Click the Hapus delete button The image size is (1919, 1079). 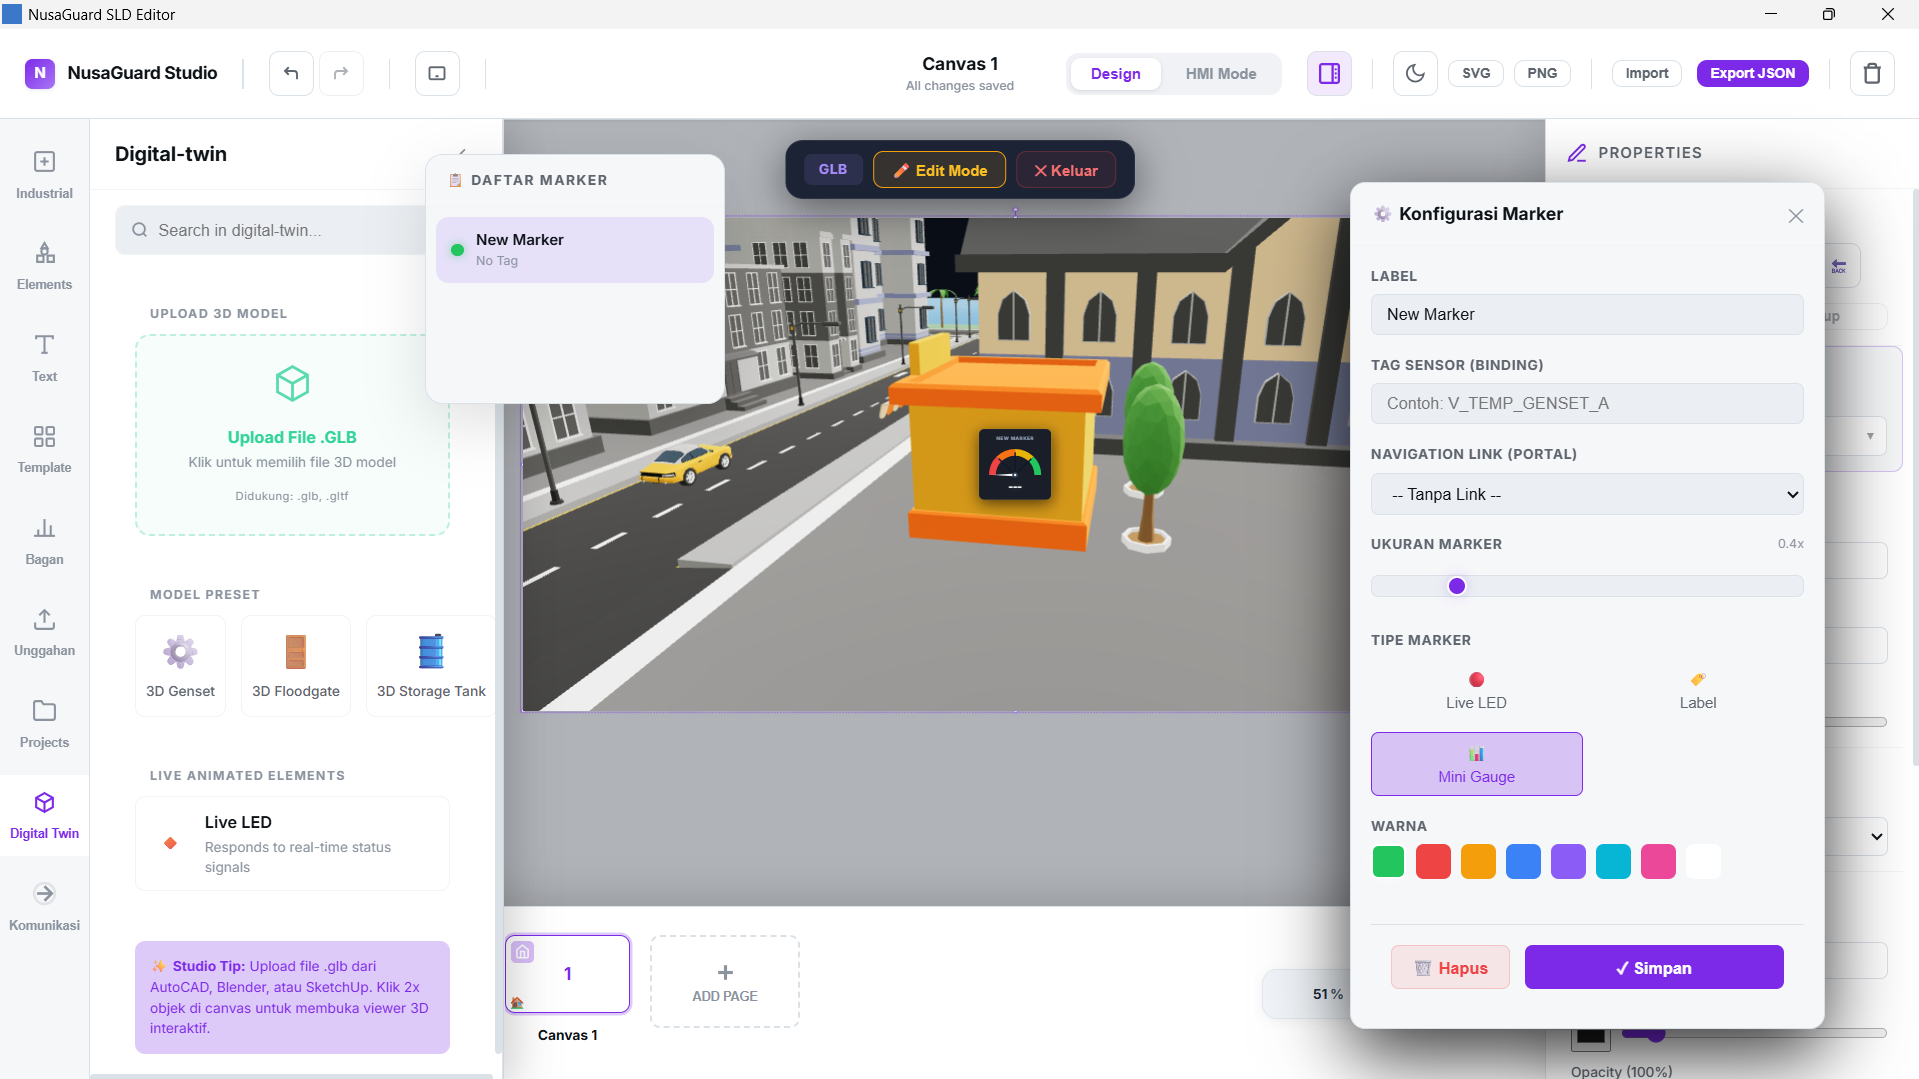(x=1450, y=967)
